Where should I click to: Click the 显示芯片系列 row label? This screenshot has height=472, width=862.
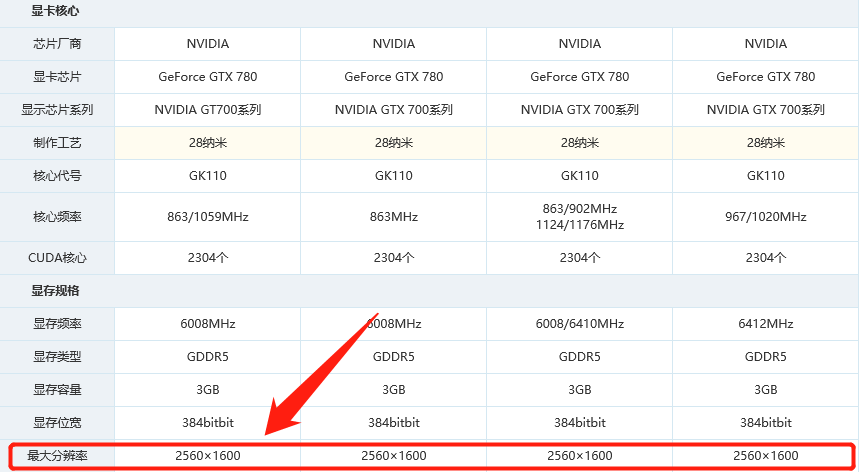coord(57,110)
